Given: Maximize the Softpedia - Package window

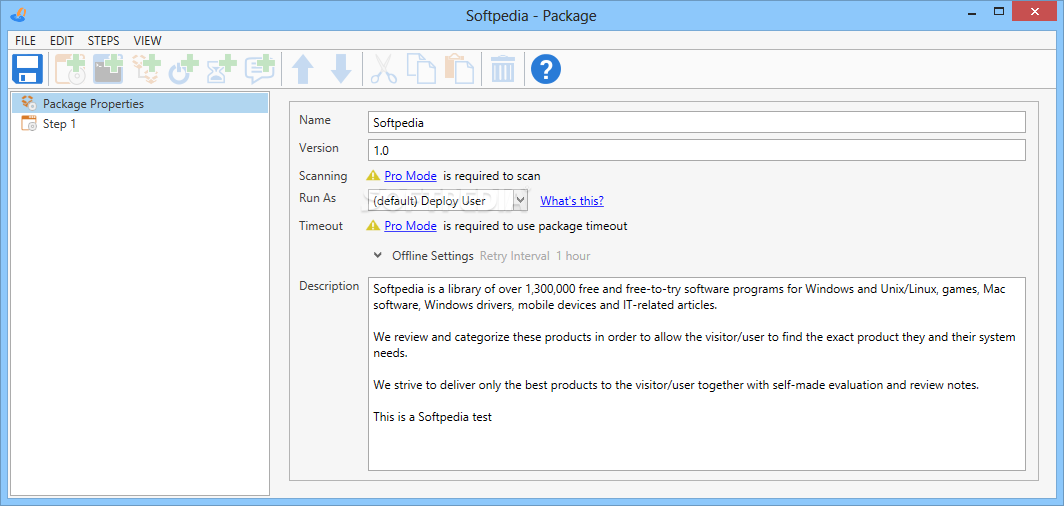Looking at the screenshot, I should 998,12.
